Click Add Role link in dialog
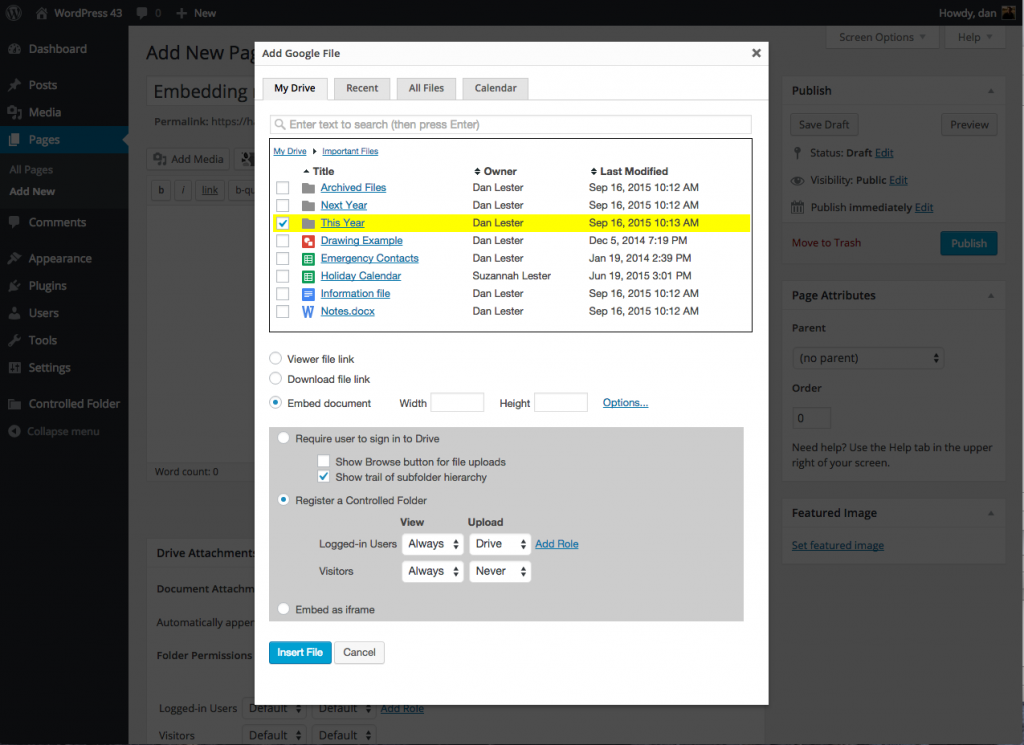Image resolution: width=1024 pixels, height=745 pixels. pyautogui.click(x=557, y=544)
